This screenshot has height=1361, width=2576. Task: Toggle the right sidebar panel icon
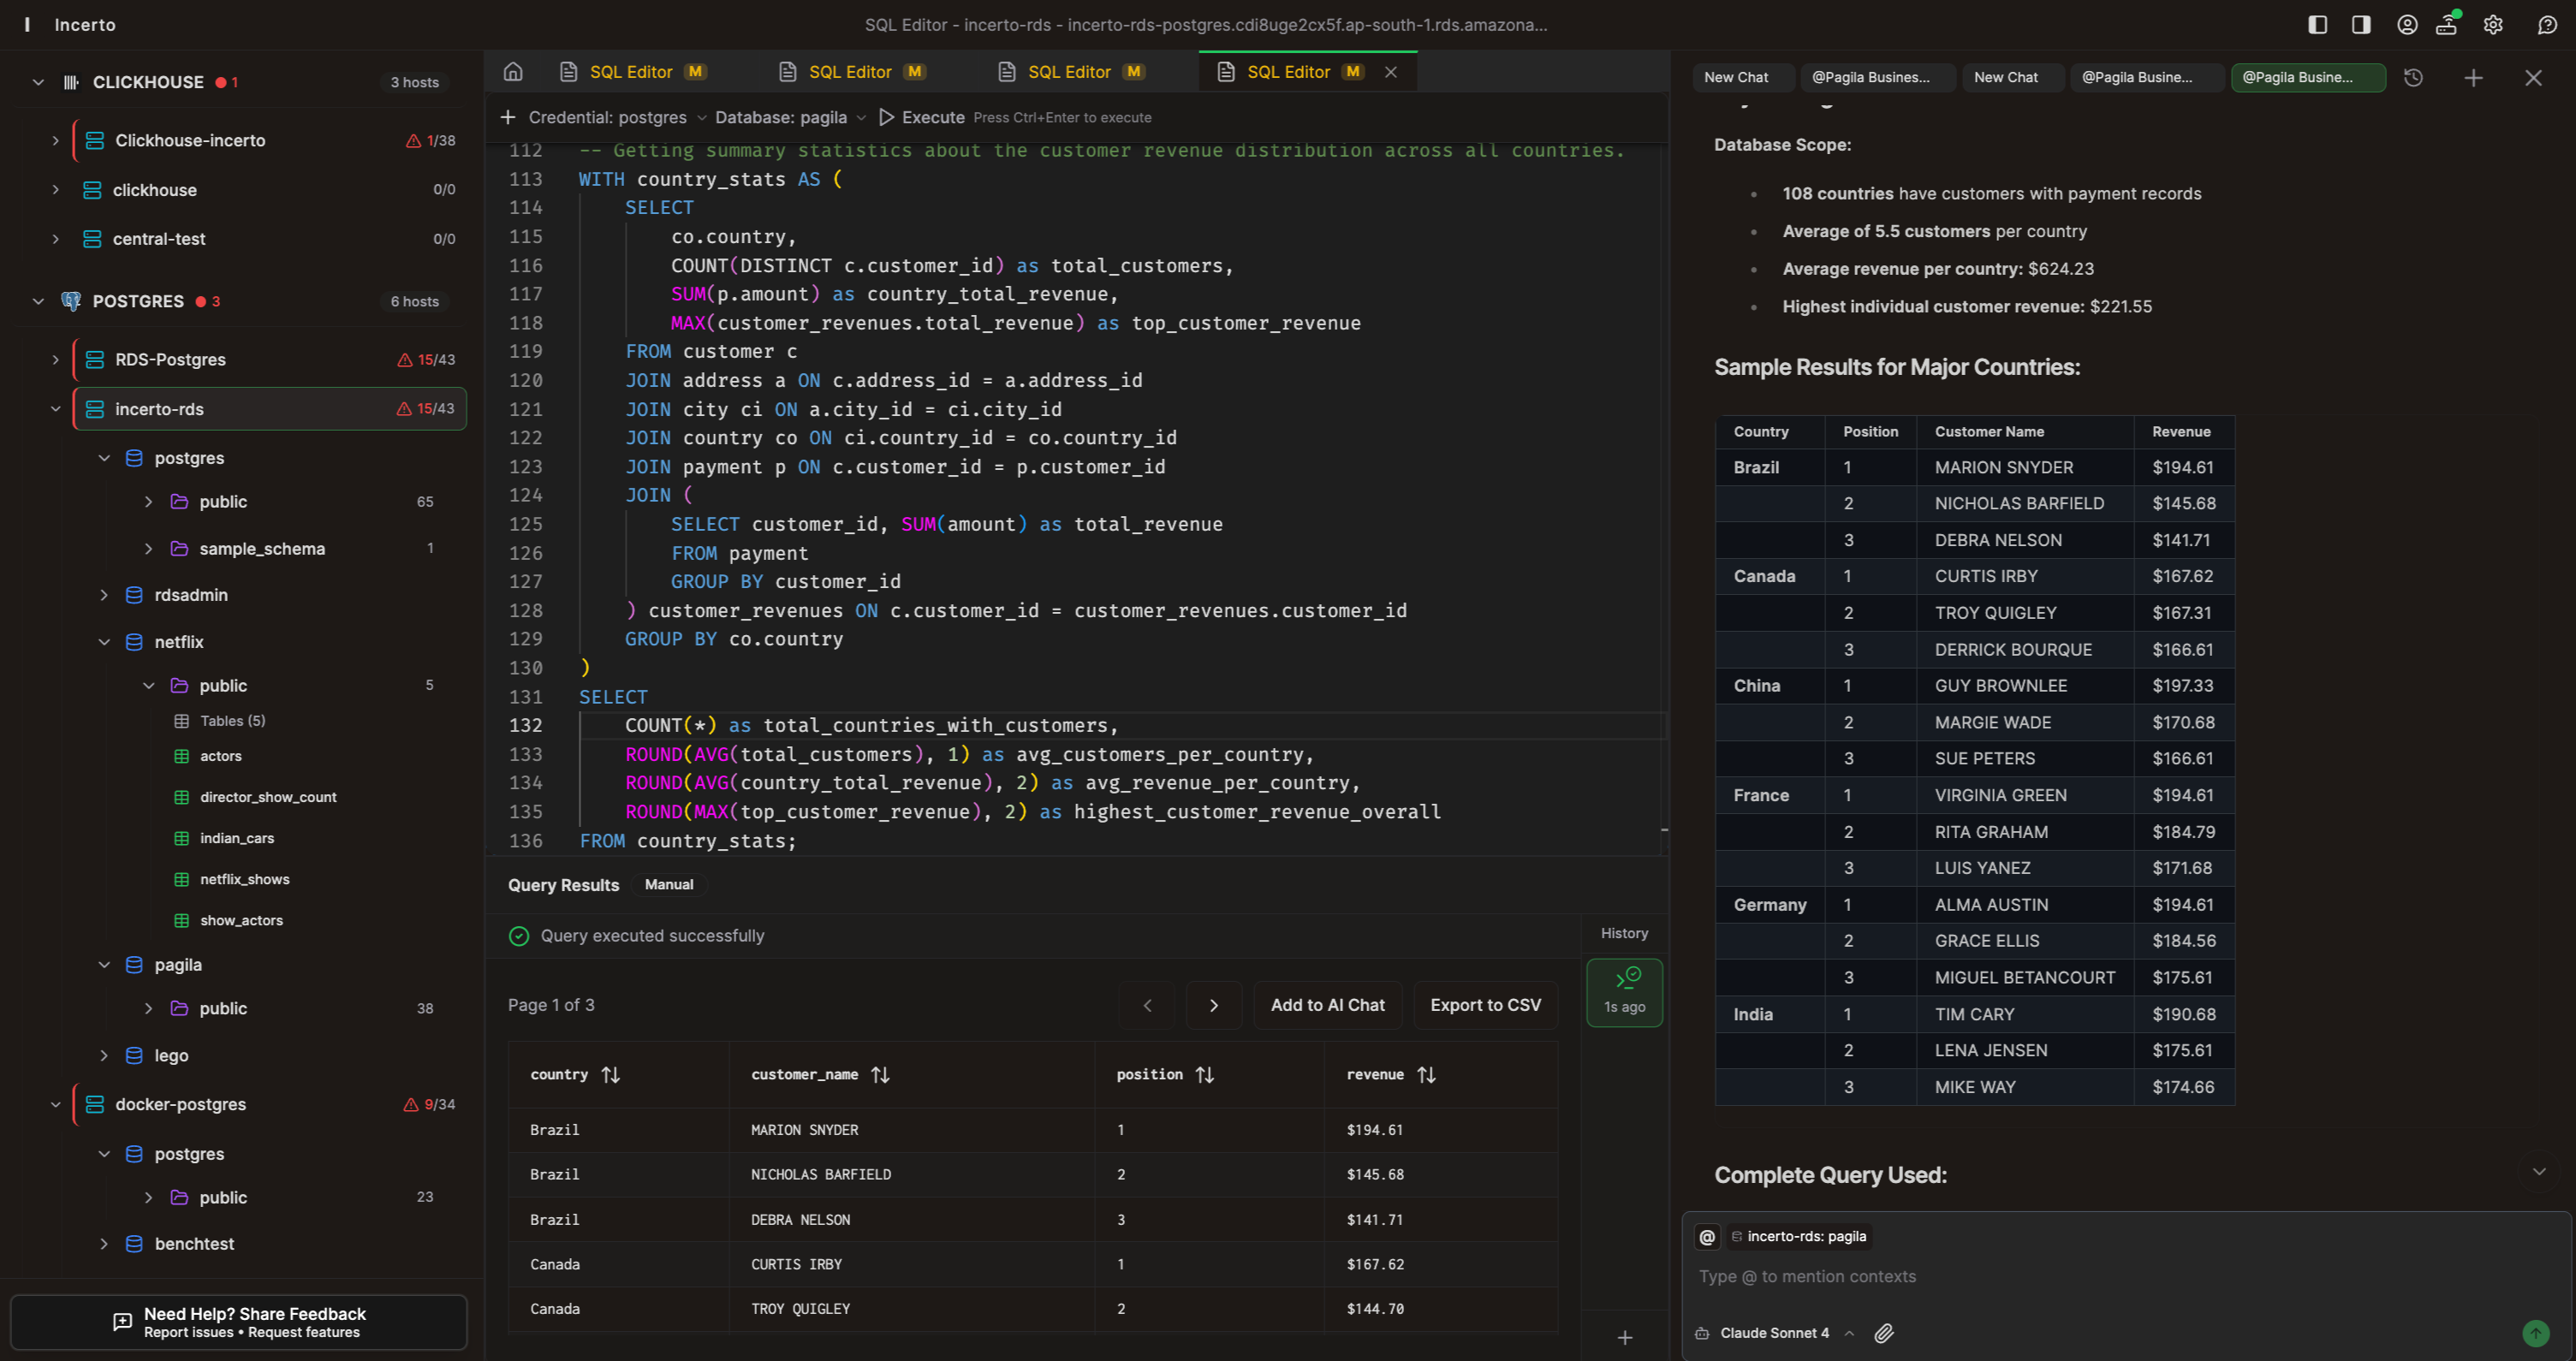pyautogui.click(x=2360, y=24)
